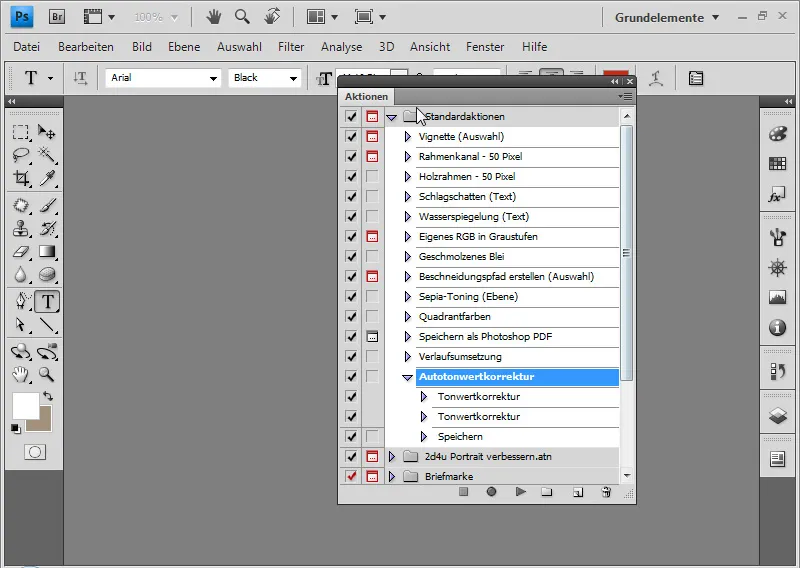Image resolution: width=800 pixels, height=568 pixels.
Task: Expand 2d4u Portrait verbessern.atn set
Action: pyautogui.click(x=392, y=457)
